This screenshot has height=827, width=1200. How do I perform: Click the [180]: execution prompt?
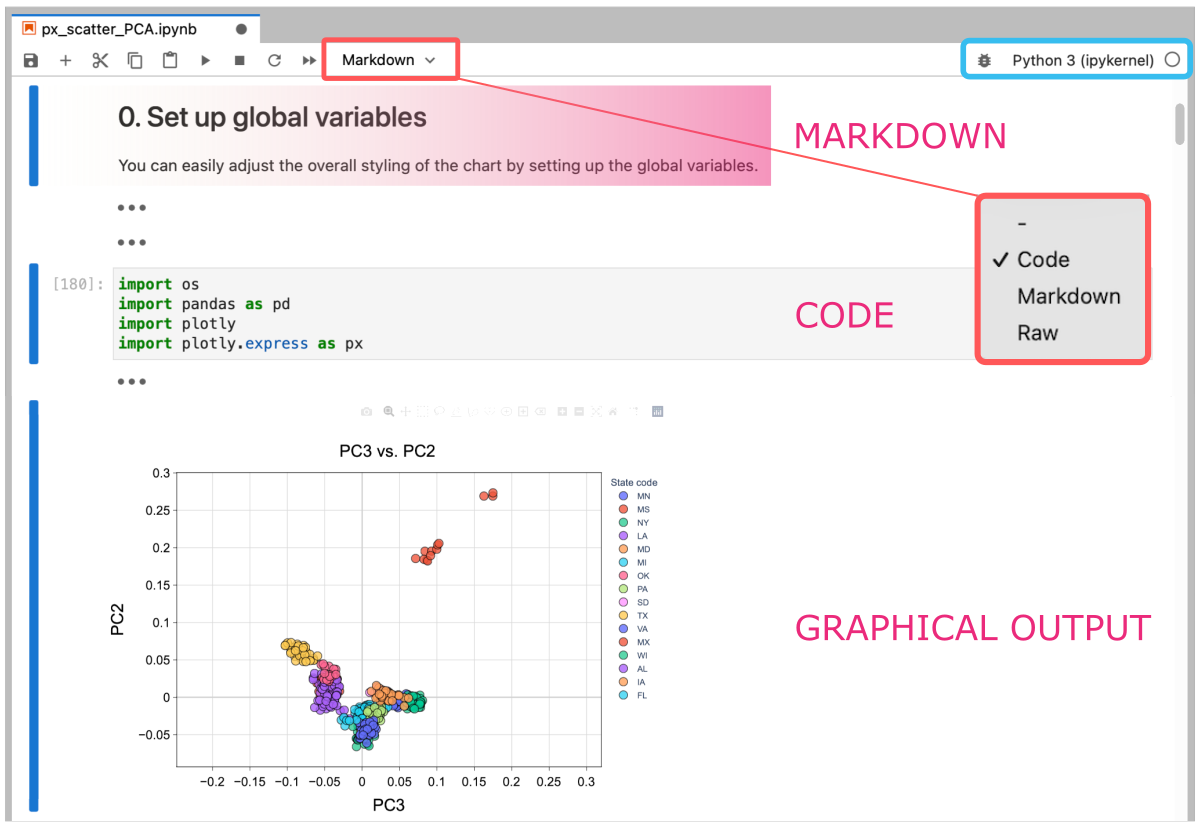pos(78,285)
